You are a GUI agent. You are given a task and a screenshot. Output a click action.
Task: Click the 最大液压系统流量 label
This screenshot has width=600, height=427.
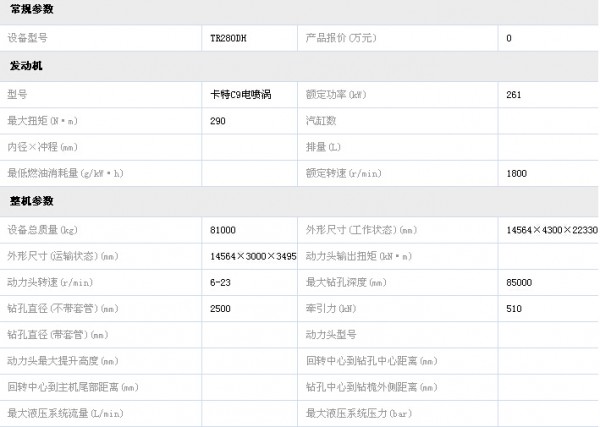tap(65, 412)
